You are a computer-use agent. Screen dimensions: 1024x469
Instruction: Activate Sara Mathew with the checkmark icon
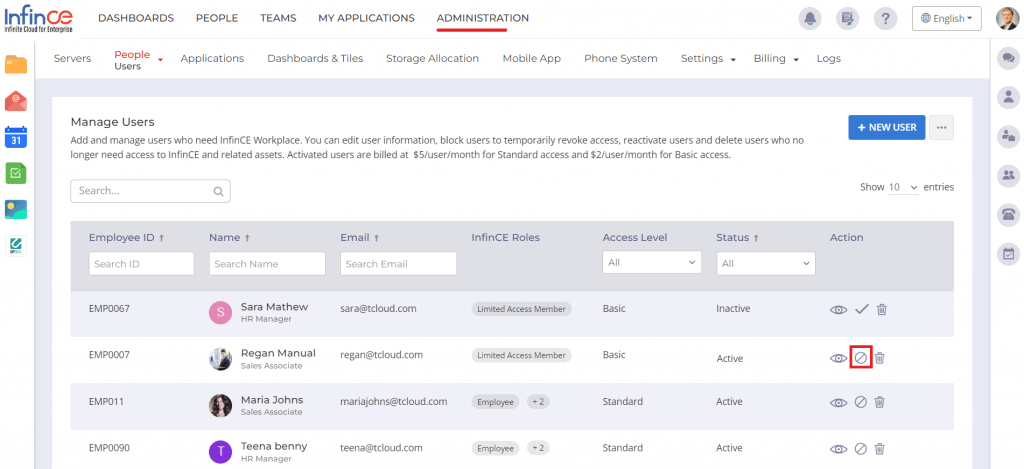[861, 310]
